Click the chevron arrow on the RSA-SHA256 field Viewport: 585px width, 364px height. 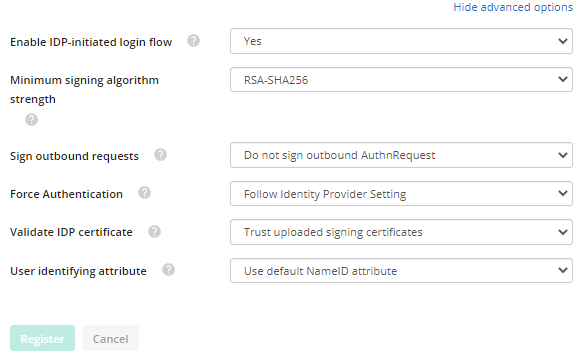563,79
